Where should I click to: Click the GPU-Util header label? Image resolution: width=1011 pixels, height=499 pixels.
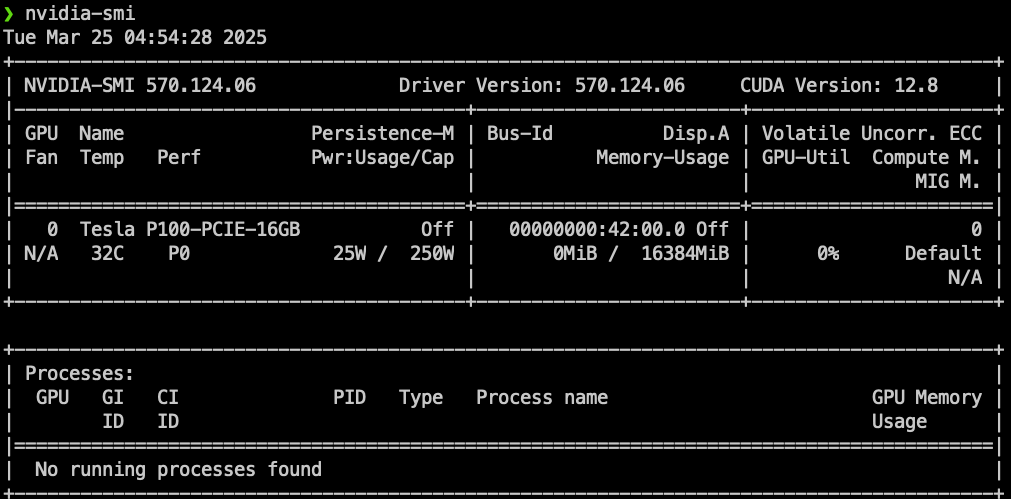807,157
